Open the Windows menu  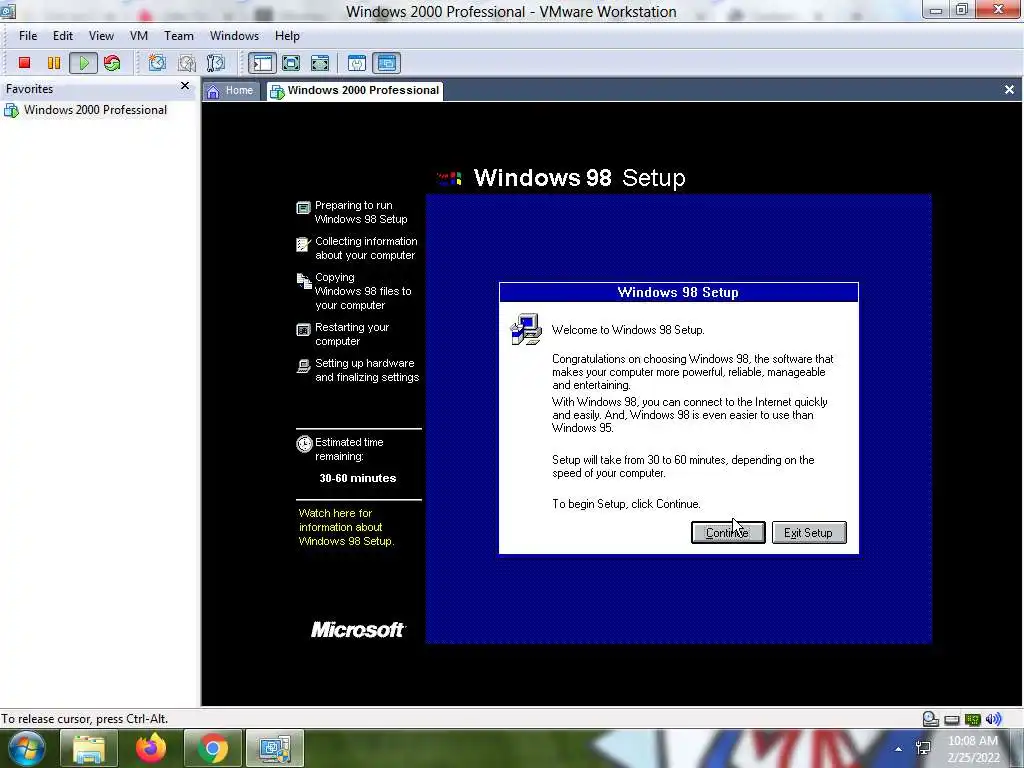234,36
